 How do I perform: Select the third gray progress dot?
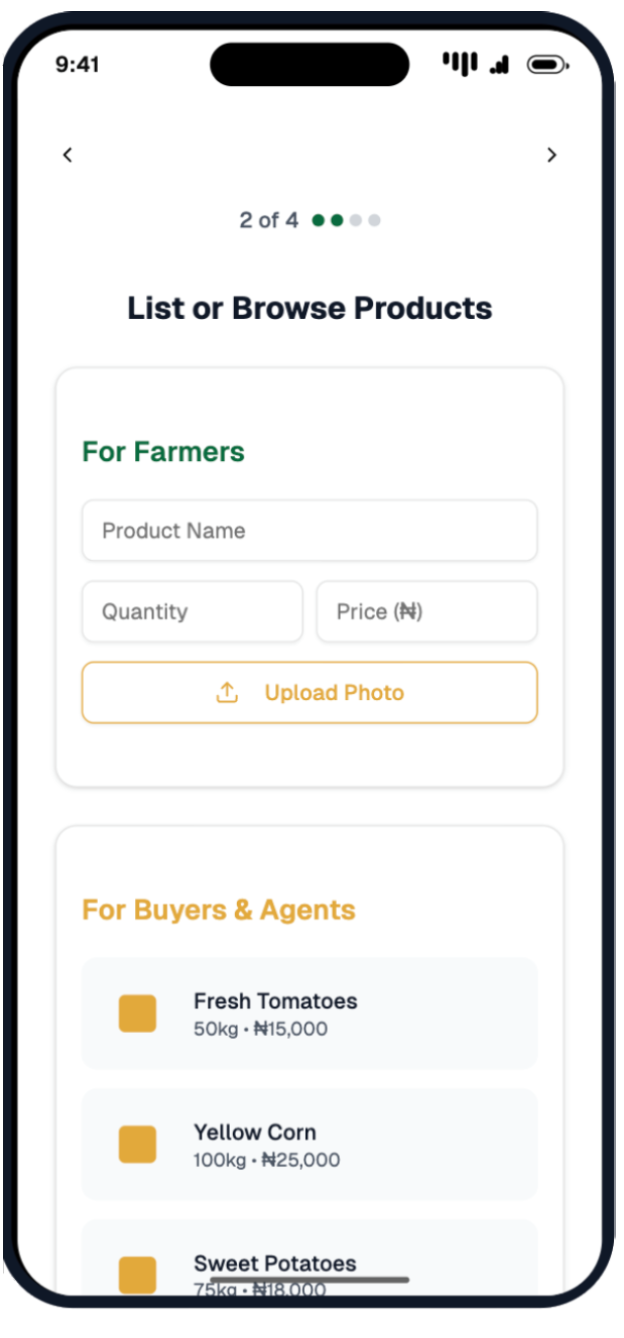coord(355,220)
